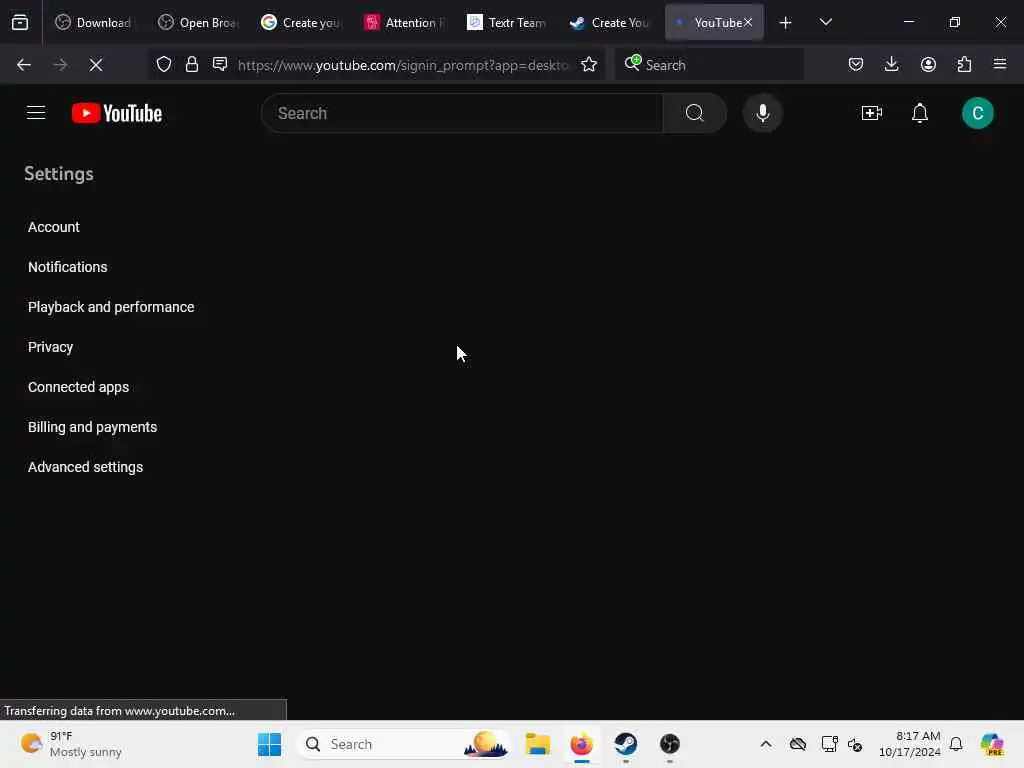1024x768 pixels.
Task: Switch to the Google Create your tab
Action: click(300, 23)
